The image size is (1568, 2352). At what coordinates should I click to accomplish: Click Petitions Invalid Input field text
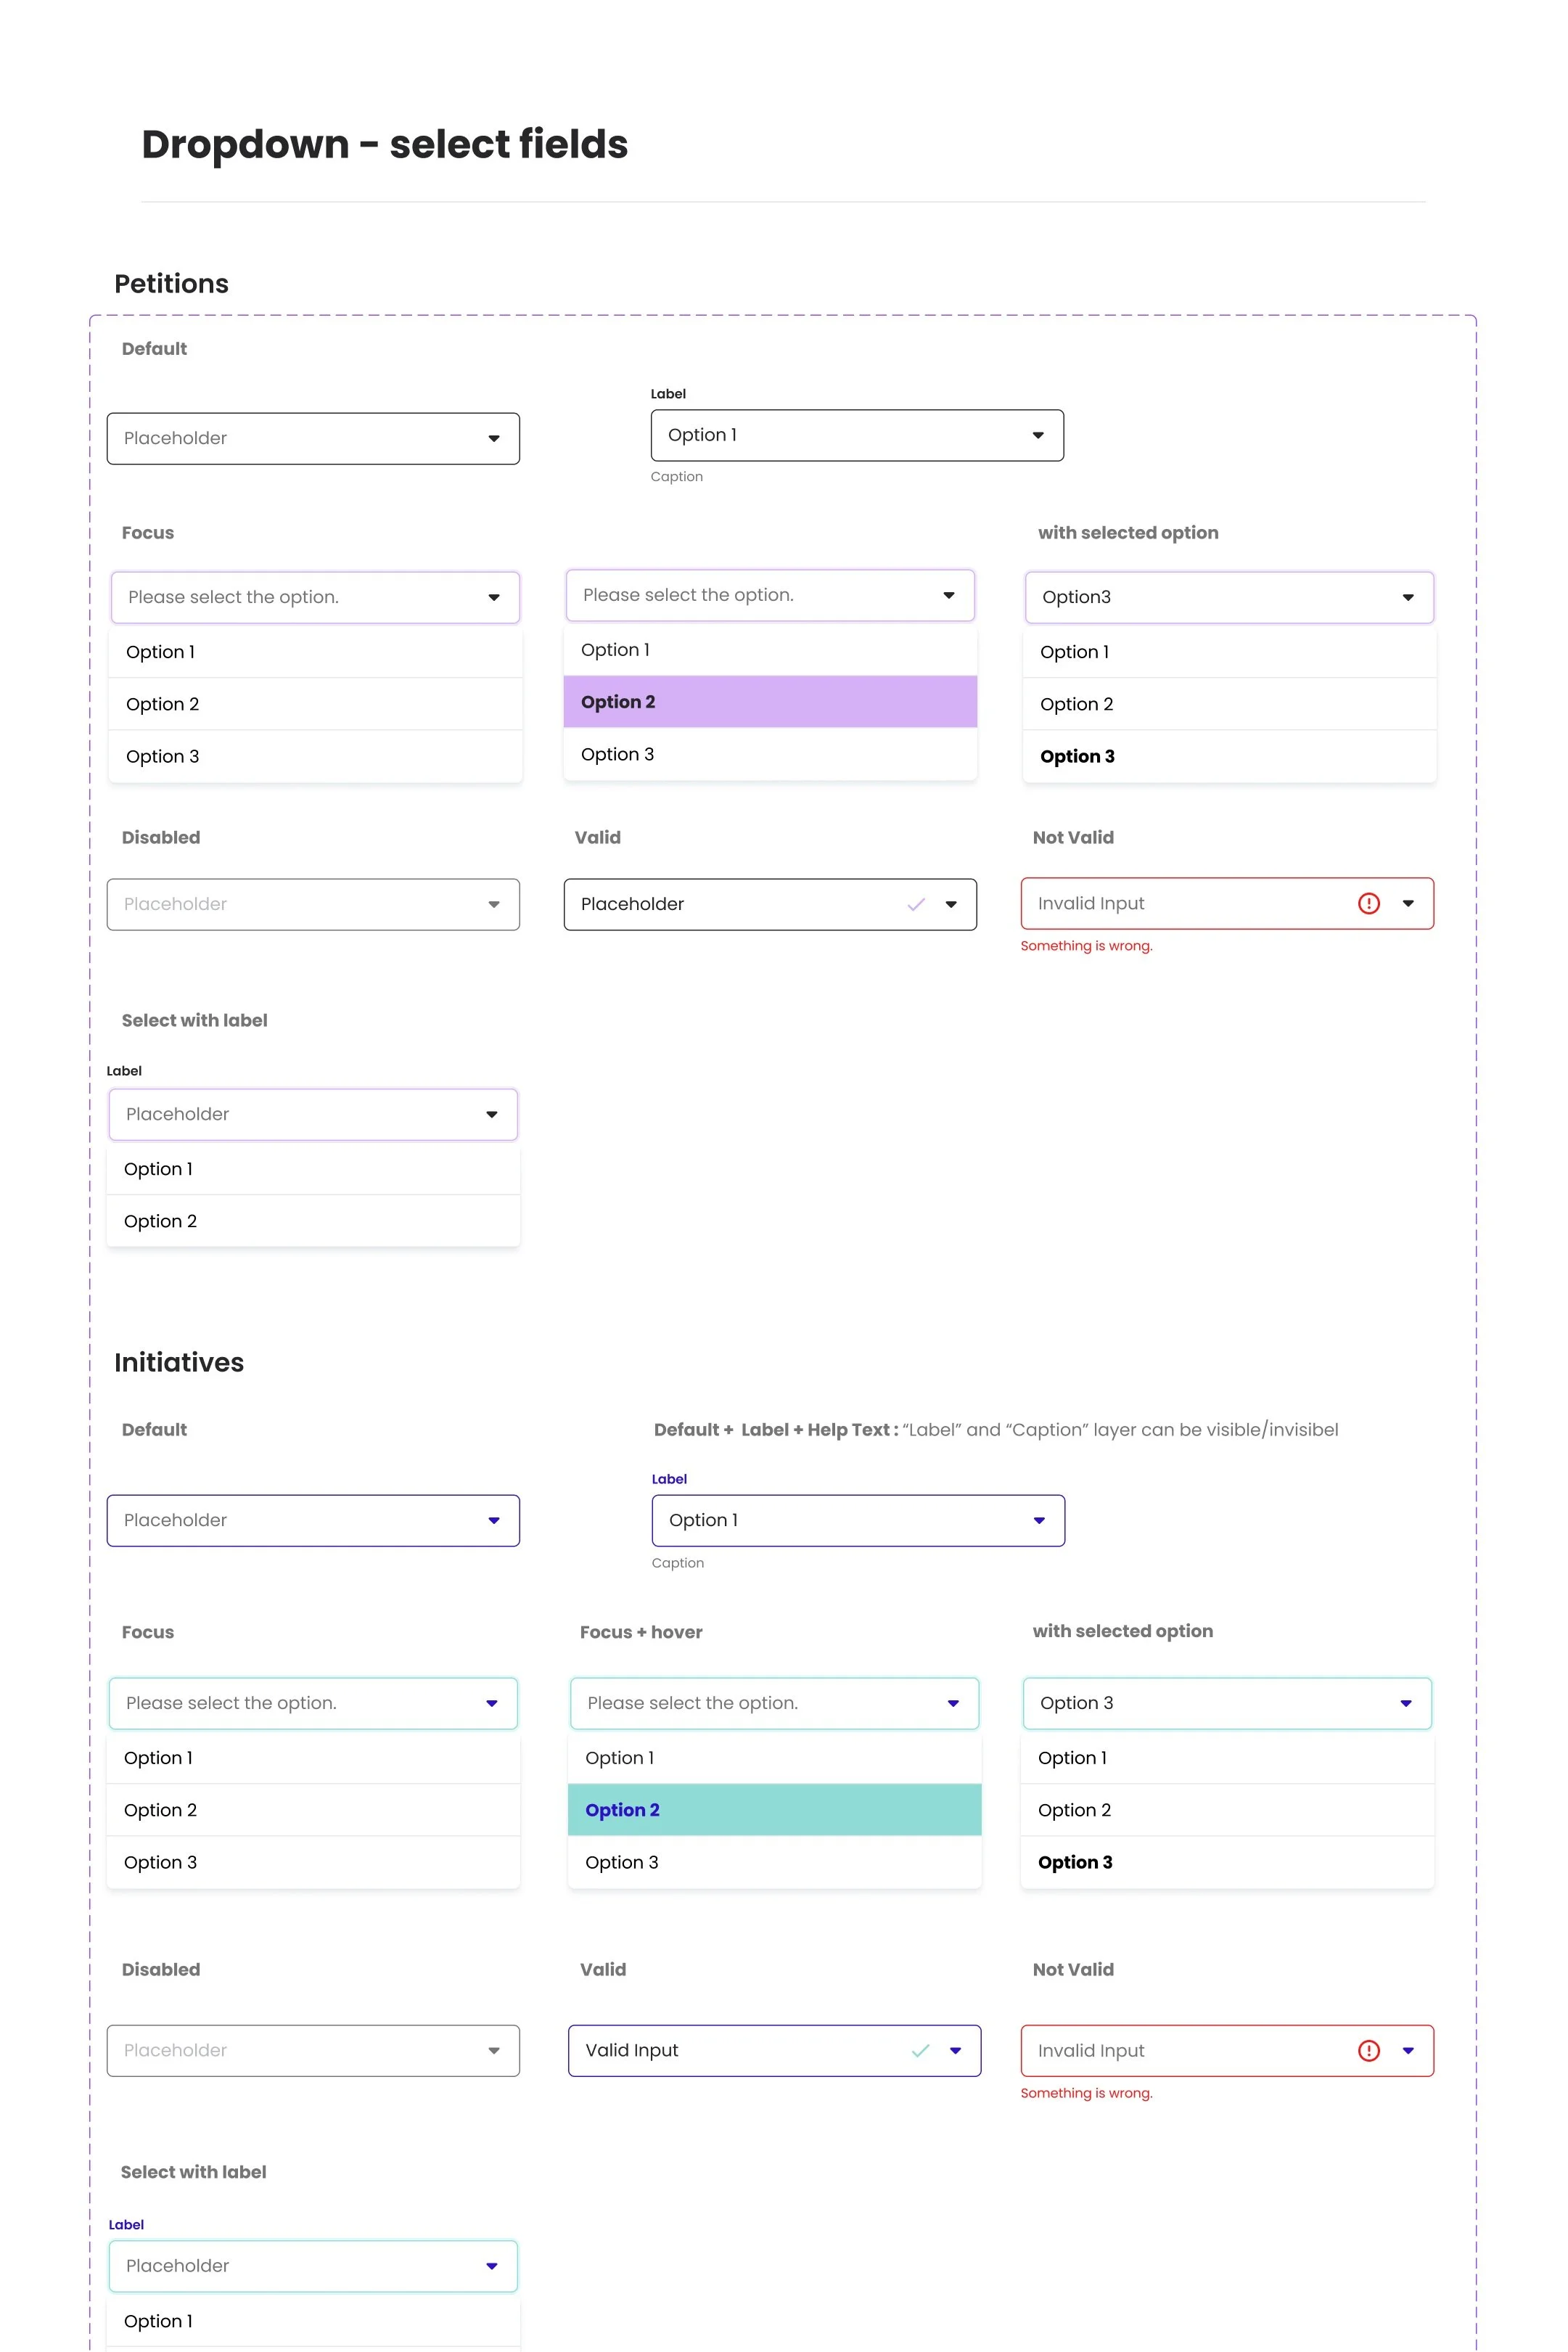[1091, 903]
